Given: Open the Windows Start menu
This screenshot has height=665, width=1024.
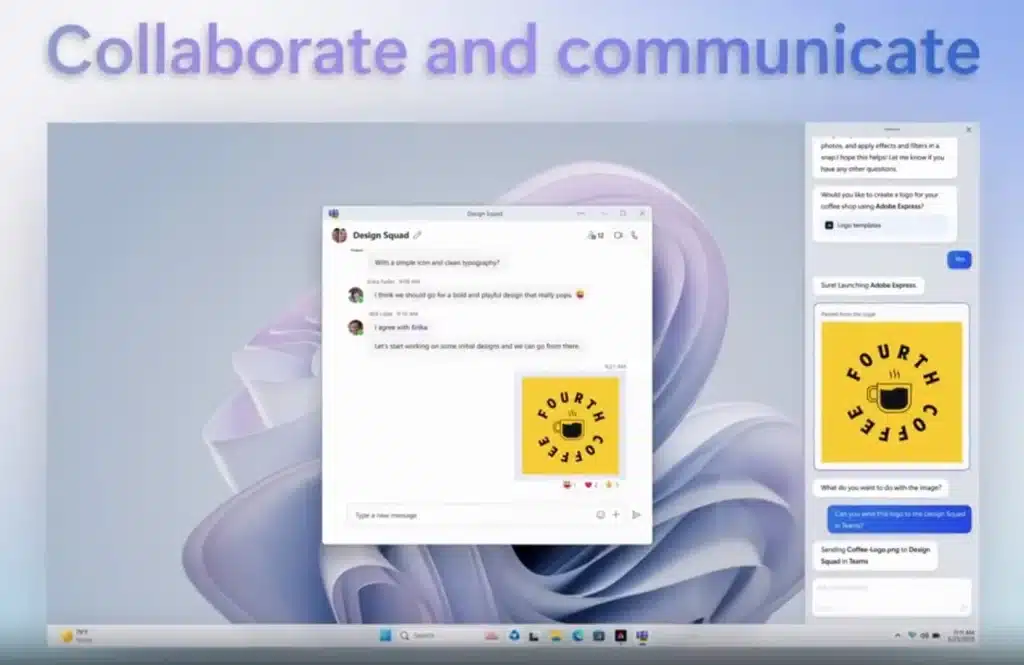Looking at the screenshot, I should coord(385,635).
